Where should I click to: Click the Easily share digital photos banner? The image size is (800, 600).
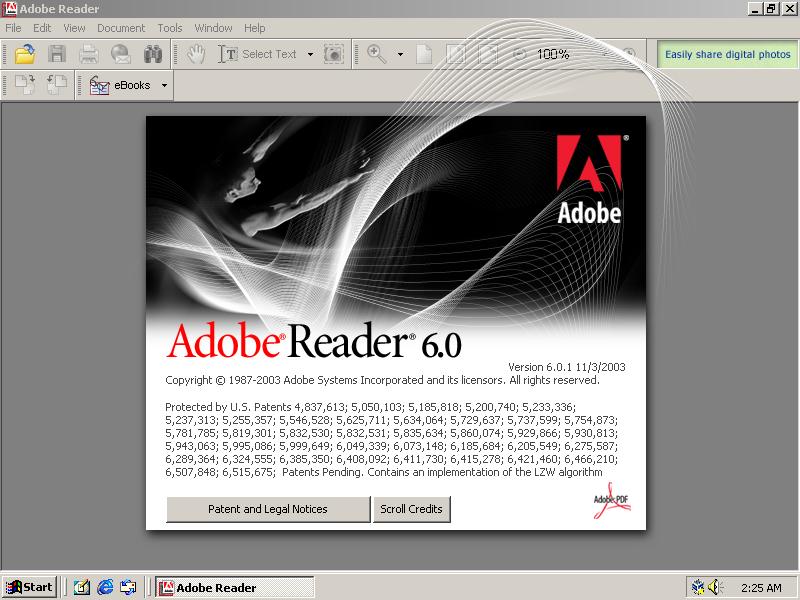coord(728,54)
